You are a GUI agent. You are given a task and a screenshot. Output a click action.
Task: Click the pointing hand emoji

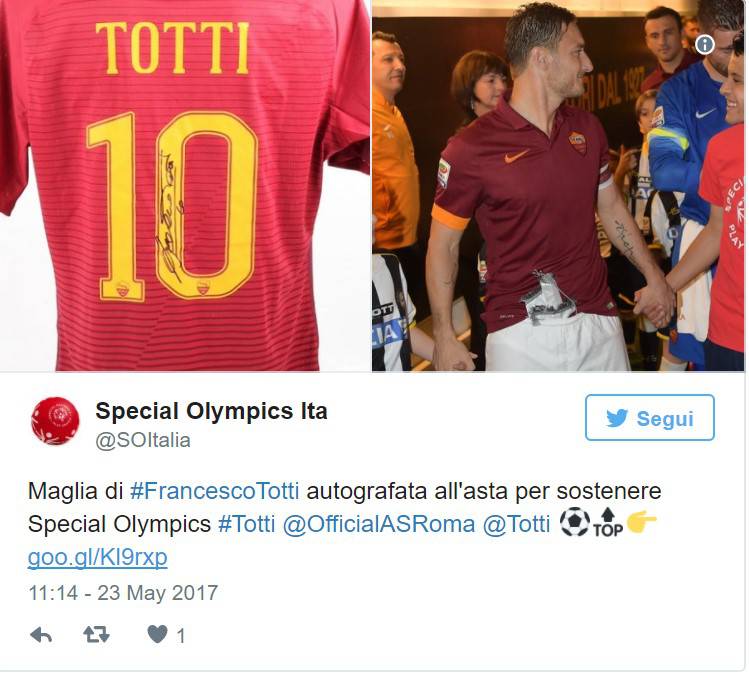[x=642, y=521]
